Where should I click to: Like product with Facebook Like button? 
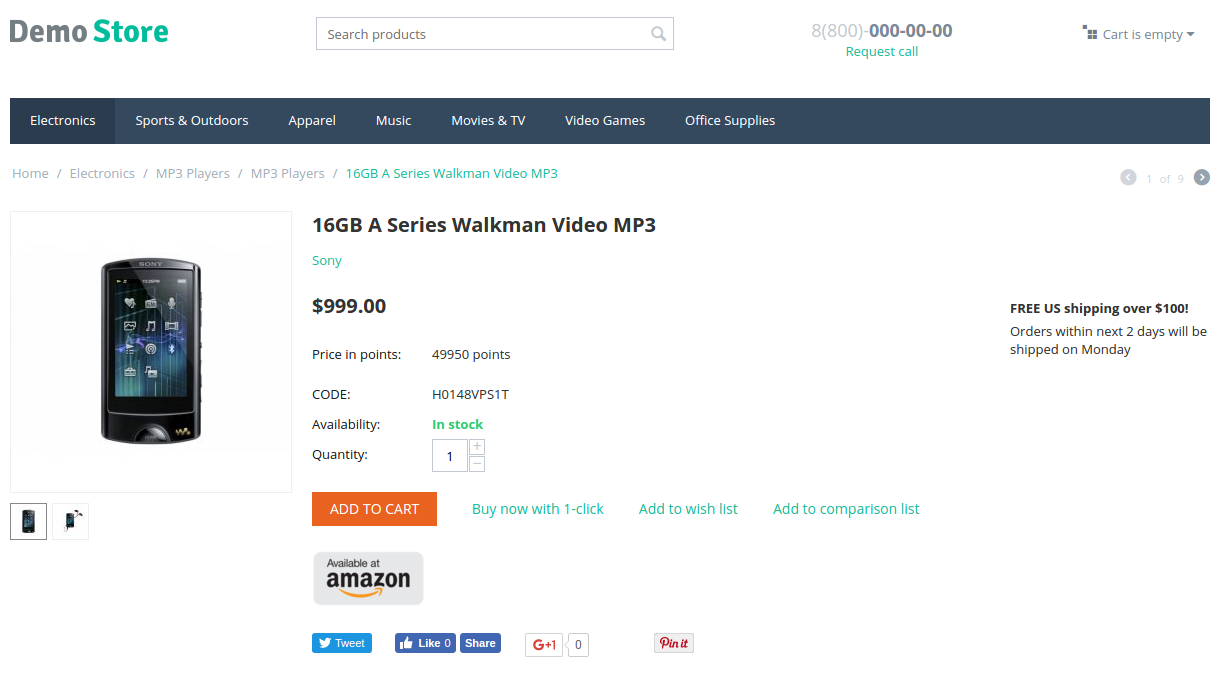425,643
